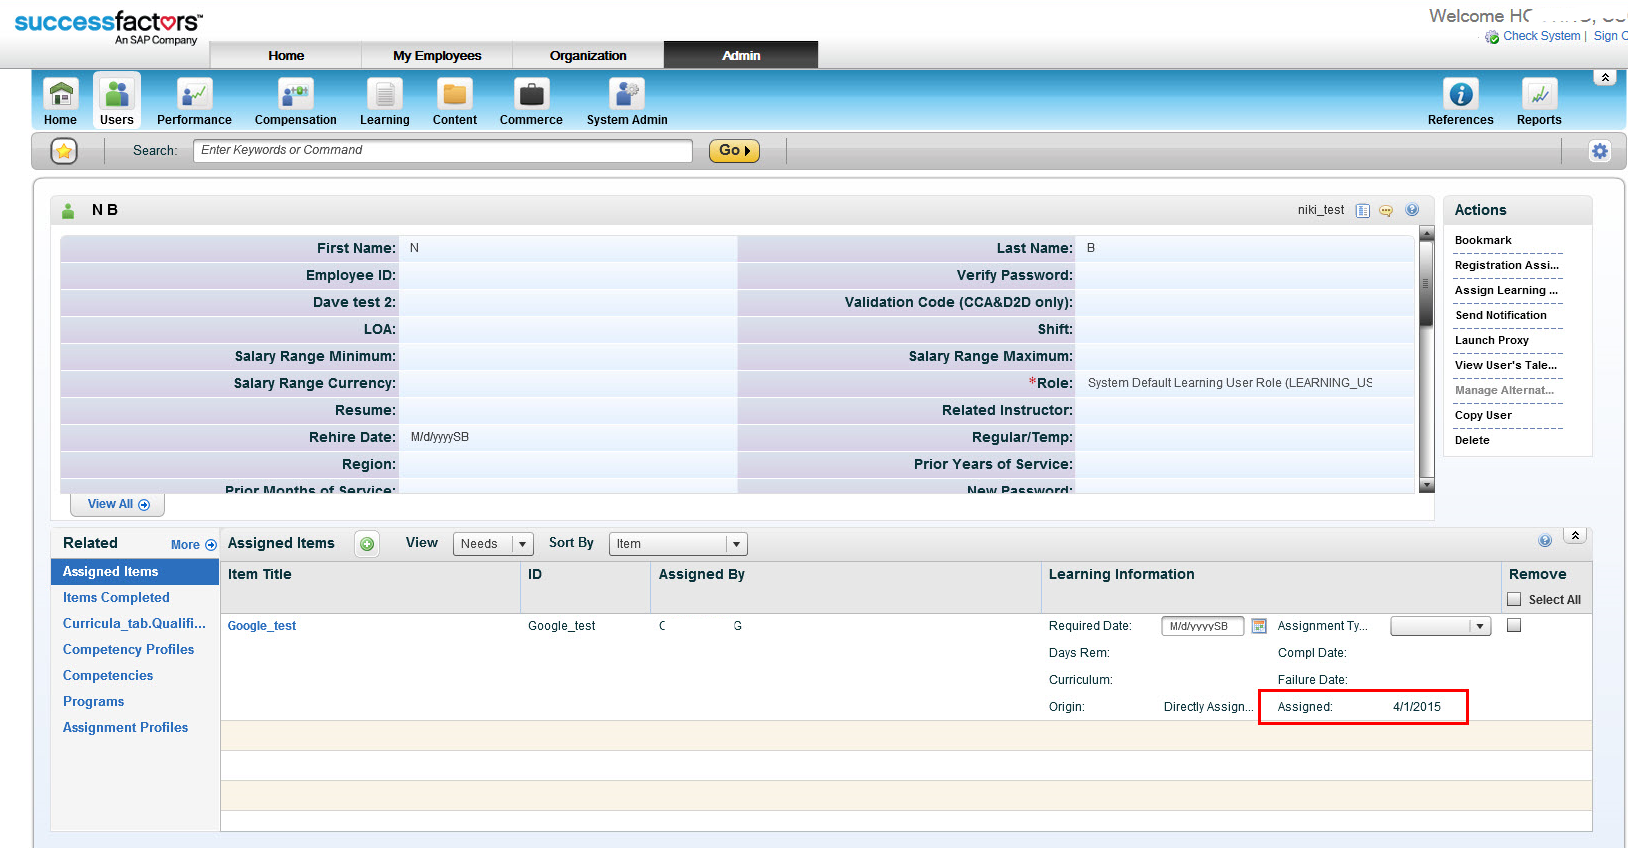Click the Role field value
The width and height of the screenshot is (1628, 848).
[x=1229, y=383]
